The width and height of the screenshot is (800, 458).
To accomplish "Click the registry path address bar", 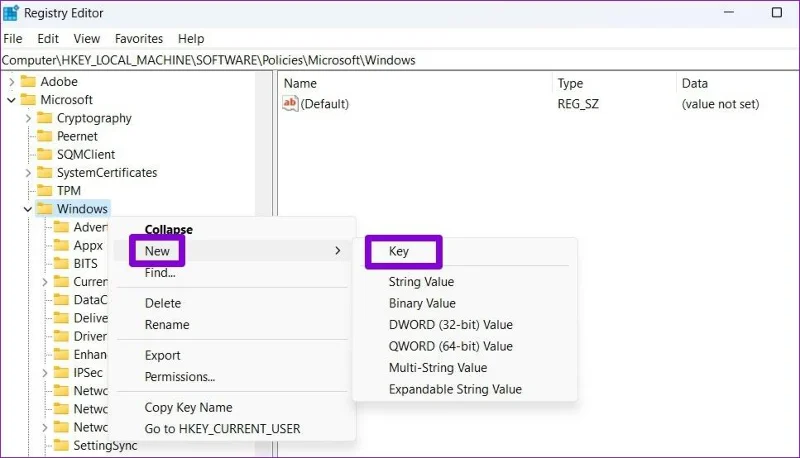I will tap(400, 60).
